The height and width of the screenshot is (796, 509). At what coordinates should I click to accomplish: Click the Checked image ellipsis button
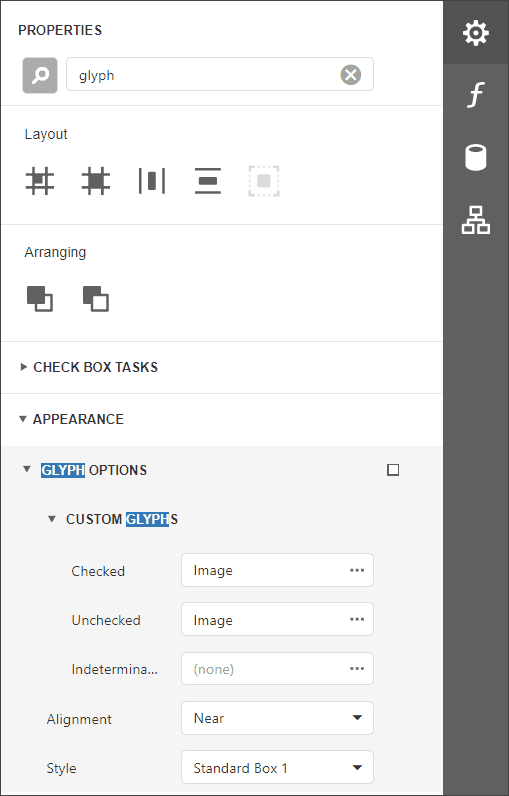pyautogui.click(x=357, y=570)
